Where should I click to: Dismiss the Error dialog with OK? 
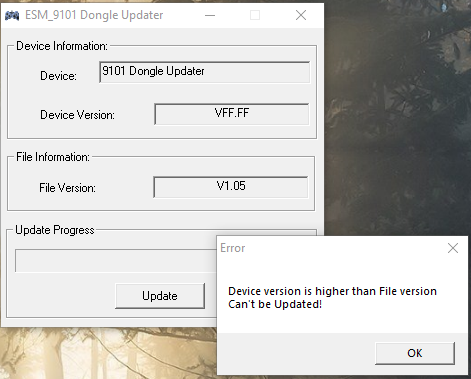[415, 353]
